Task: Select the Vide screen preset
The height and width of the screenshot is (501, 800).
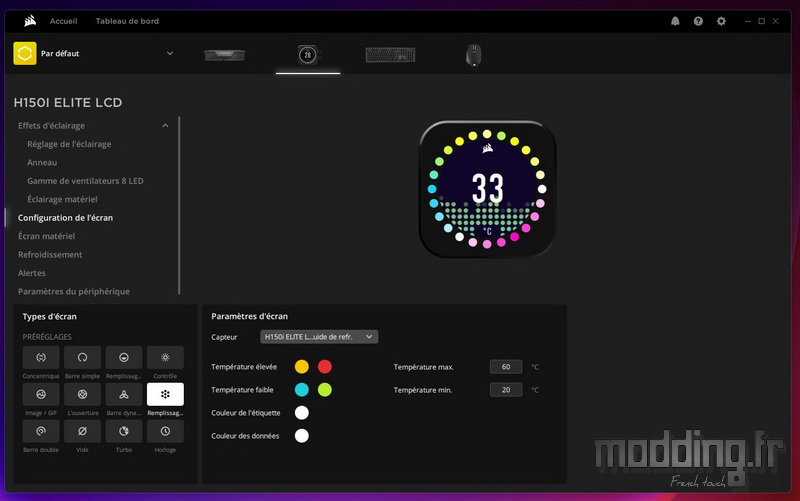Action: click(82, 431)
